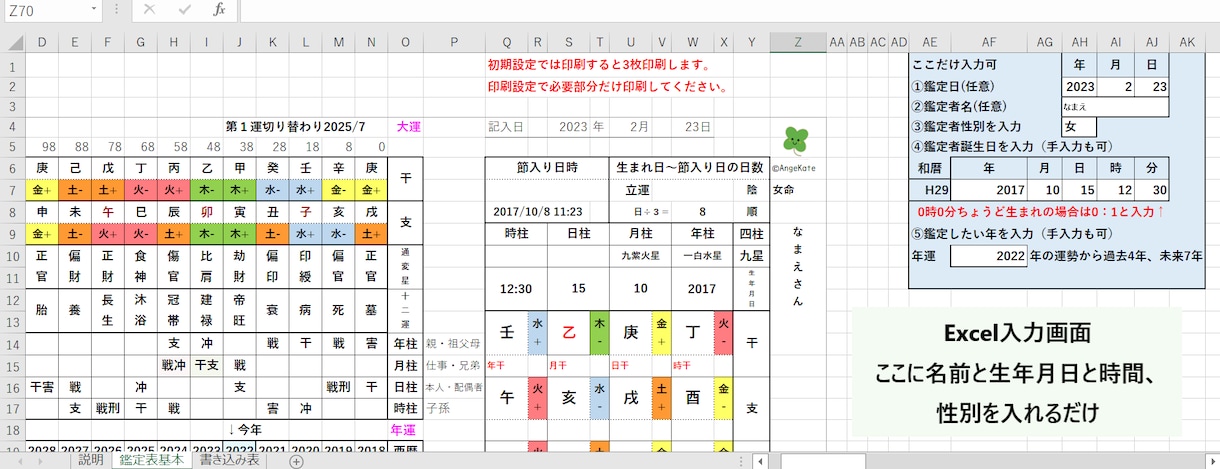1220x469 pixels.
Task: Click the 九紫火星 cell
Action: (x=640, y=256)
